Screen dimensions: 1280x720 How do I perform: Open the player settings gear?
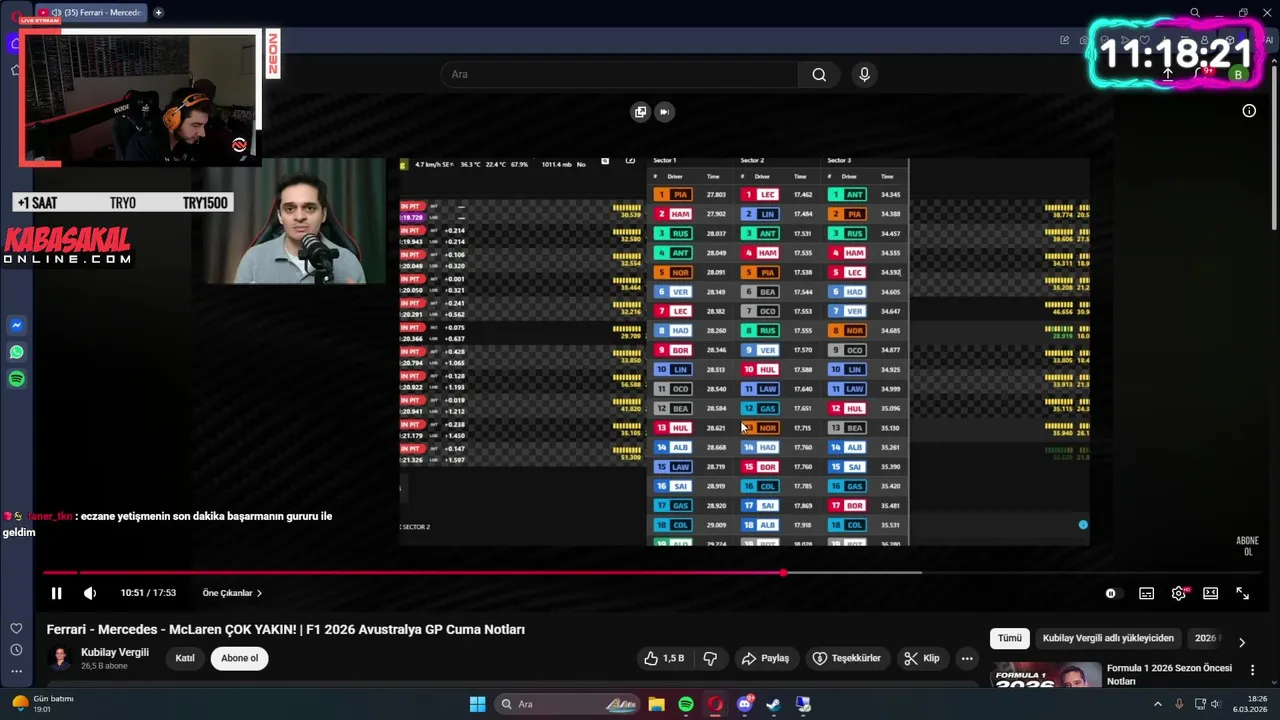pos(1179,593)
